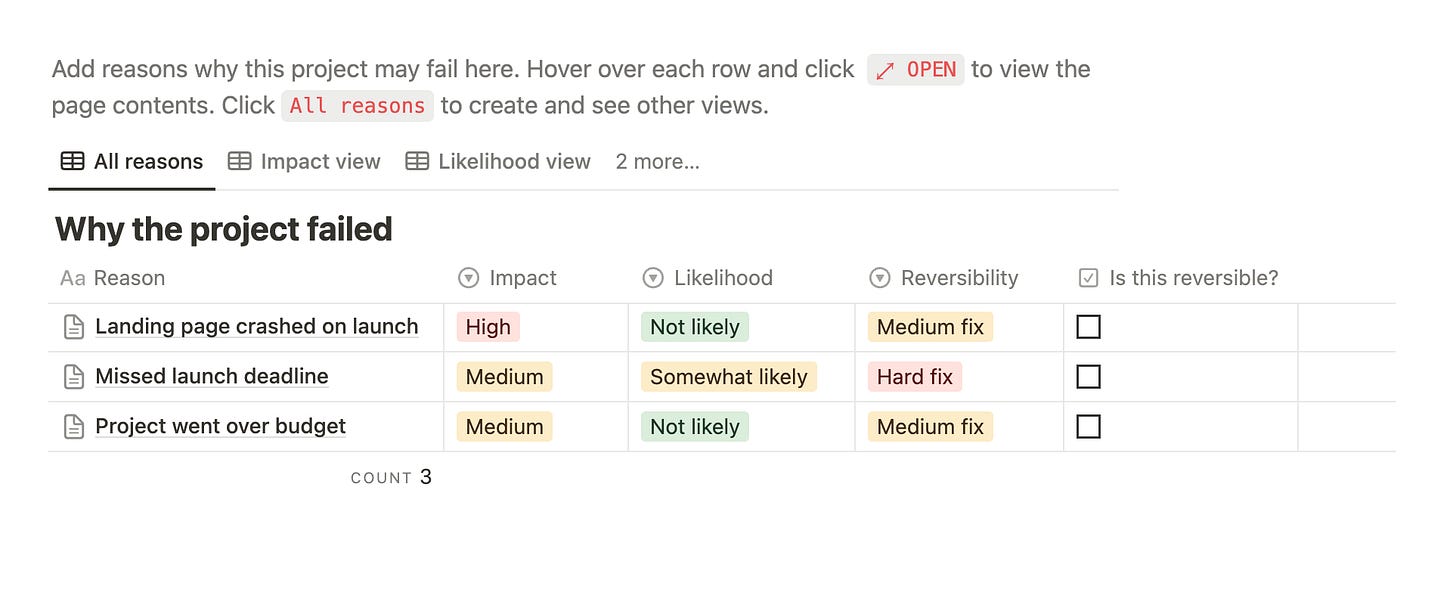
Task: Click the OPEN button in the instructions
Action: [x=915, y=69]
